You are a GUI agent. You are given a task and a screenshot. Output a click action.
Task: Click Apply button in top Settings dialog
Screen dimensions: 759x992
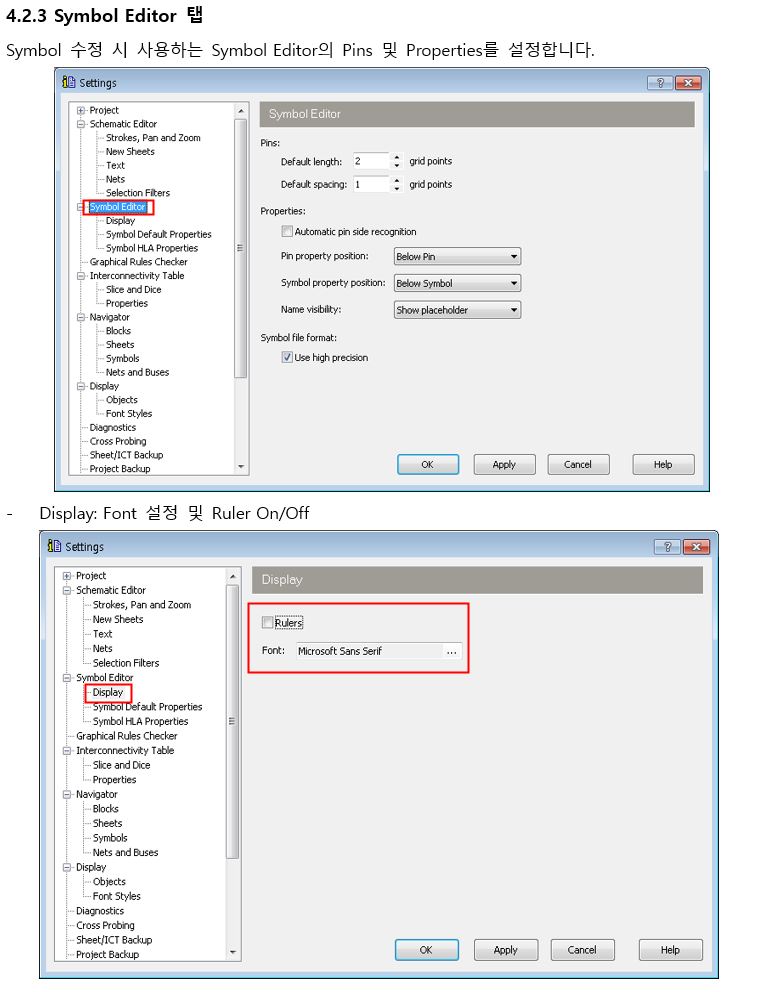point(504,464)
